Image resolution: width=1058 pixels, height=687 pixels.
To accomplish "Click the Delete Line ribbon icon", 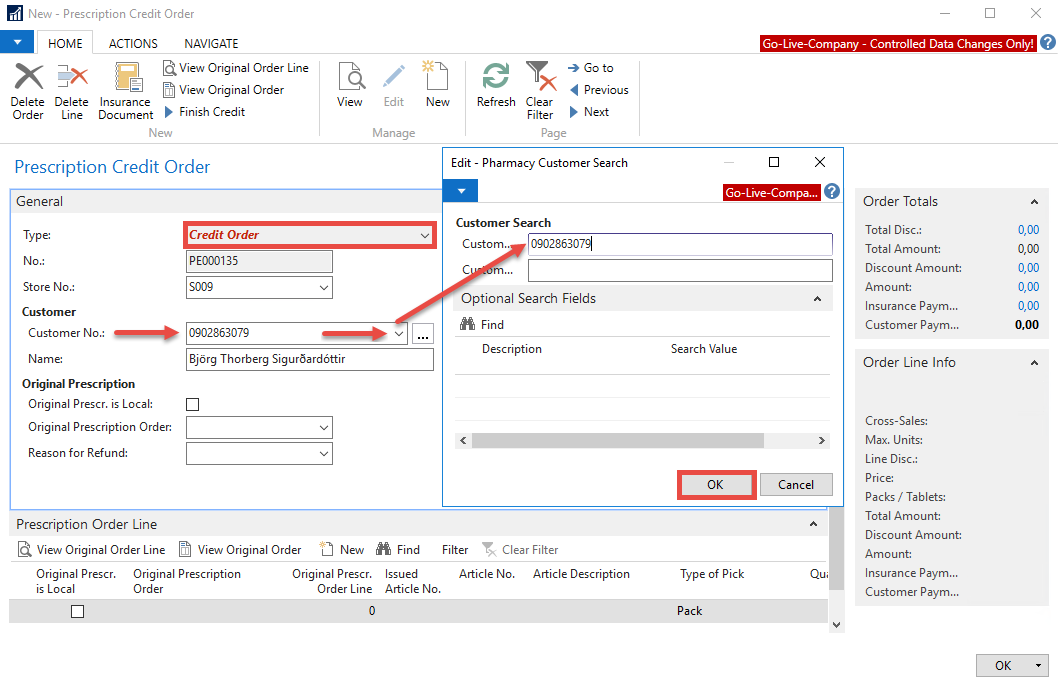I will [x=71, y=77].
